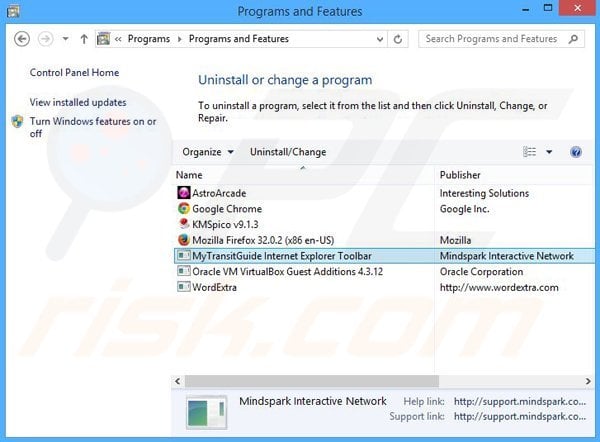Open the recent locations dropdown arrow
The image size is (600, 442).
coord(66,39)
